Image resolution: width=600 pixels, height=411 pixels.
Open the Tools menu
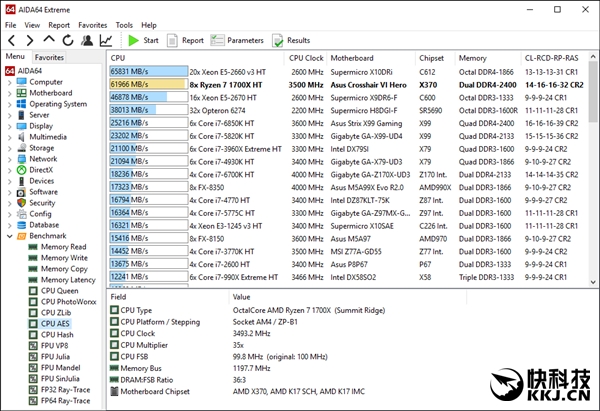click(x=124, y=25)
